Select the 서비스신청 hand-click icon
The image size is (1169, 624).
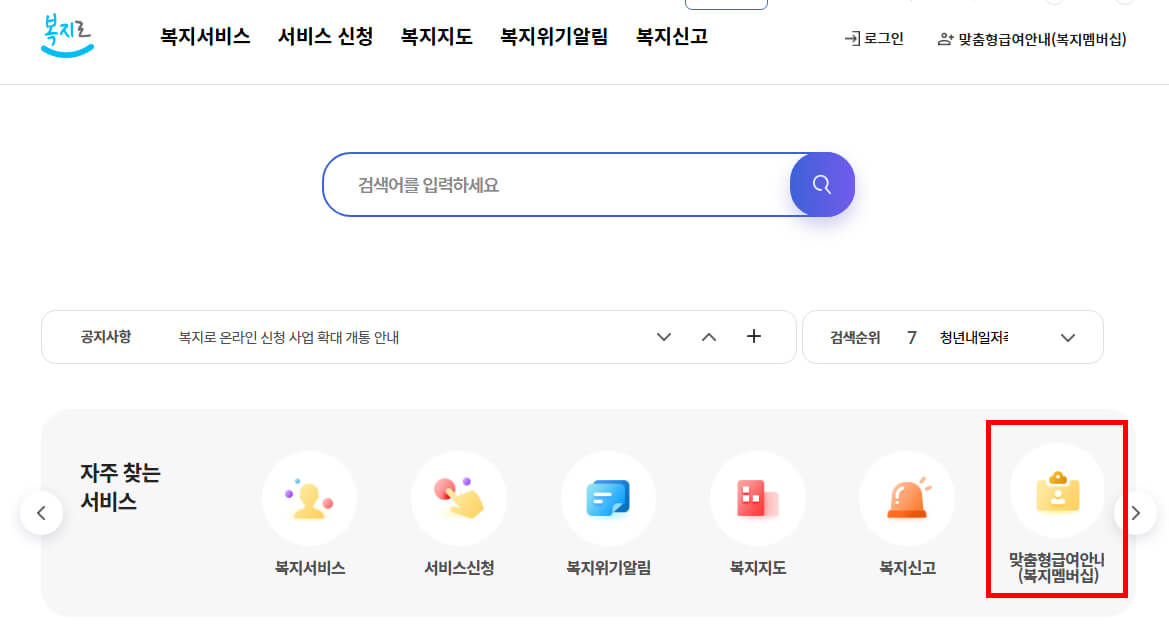click(458, 497)
